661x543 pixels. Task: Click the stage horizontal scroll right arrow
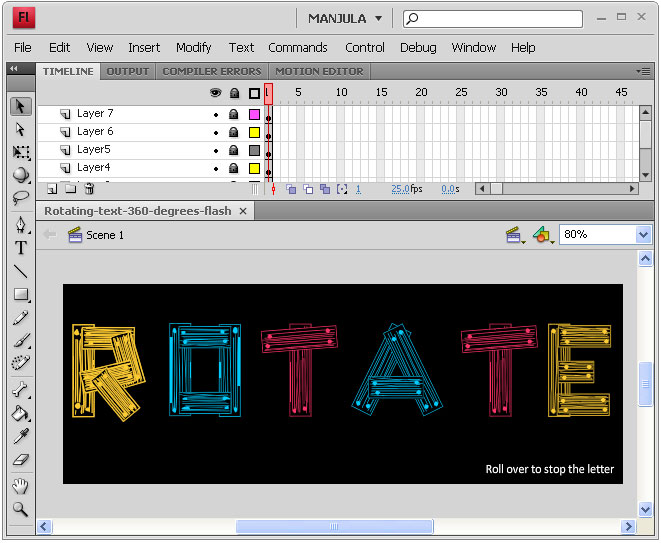pos(628,526)
